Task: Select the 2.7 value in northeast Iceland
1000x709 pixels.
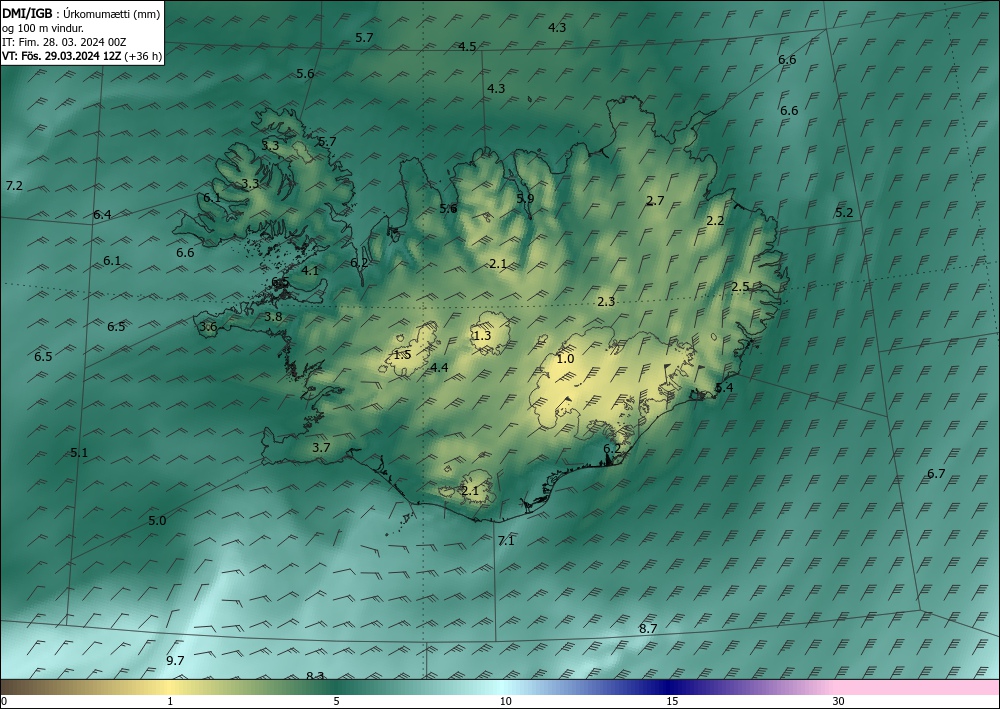Action: (655, 200)
